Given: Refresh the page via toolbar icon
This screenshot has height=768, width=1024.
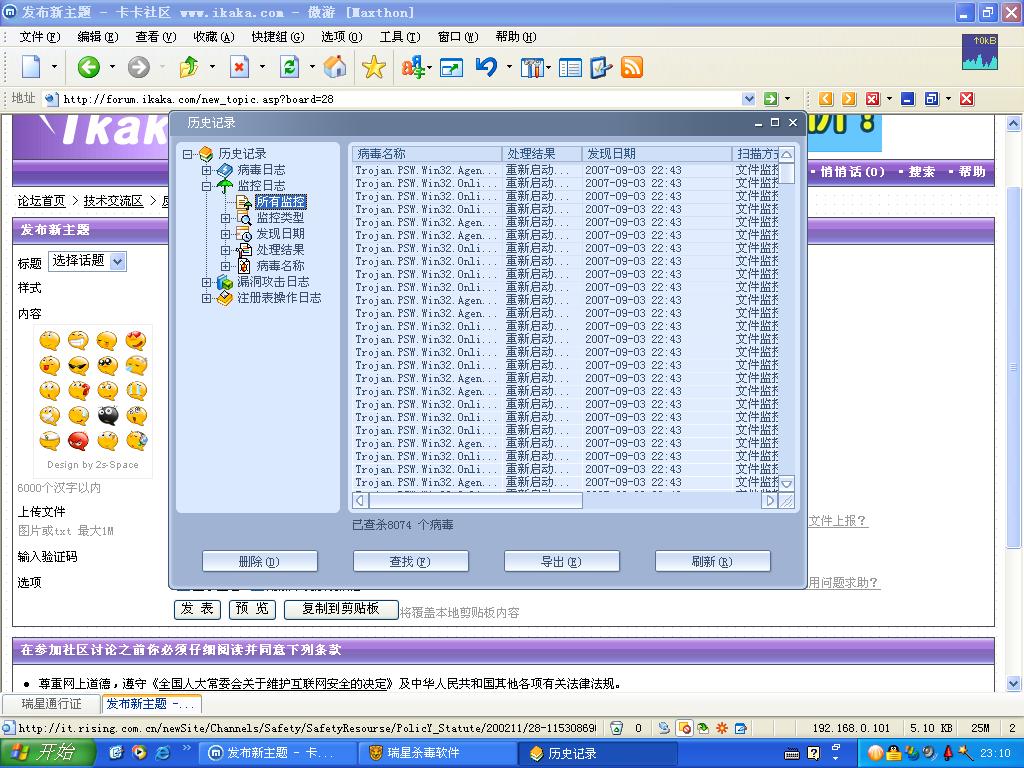Looking at the screenshot, I should coord(289,67).
